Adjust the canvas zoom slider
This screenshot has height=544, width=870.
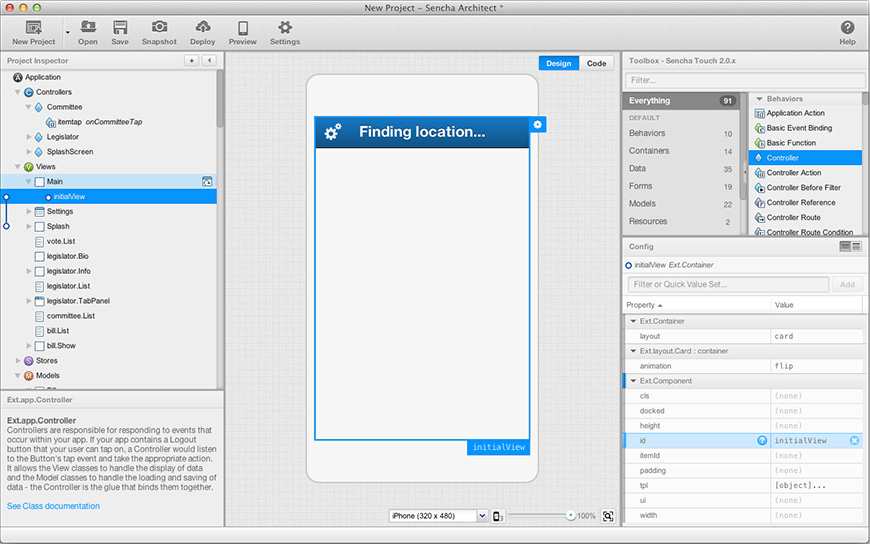click(570, 516)
